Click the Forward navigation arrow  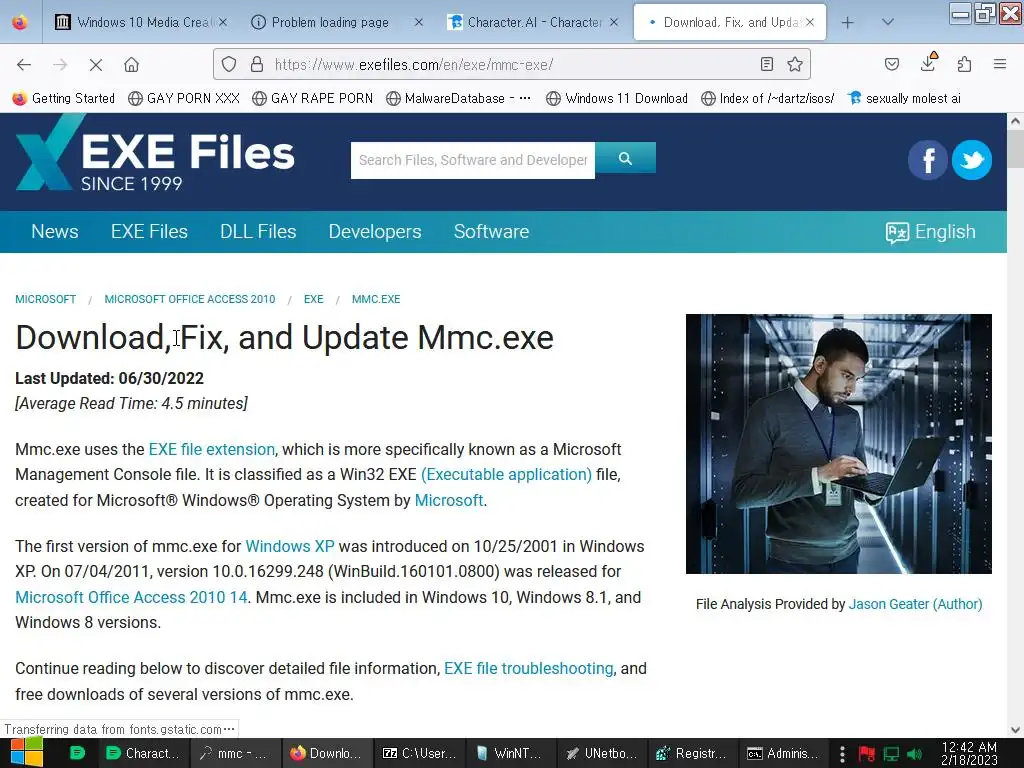[60, 64]
